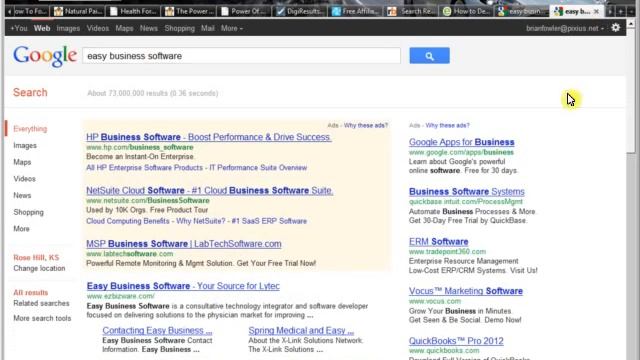640x360 pixels.
Task: Switch to the Search Re... tab
Action: 411,11
